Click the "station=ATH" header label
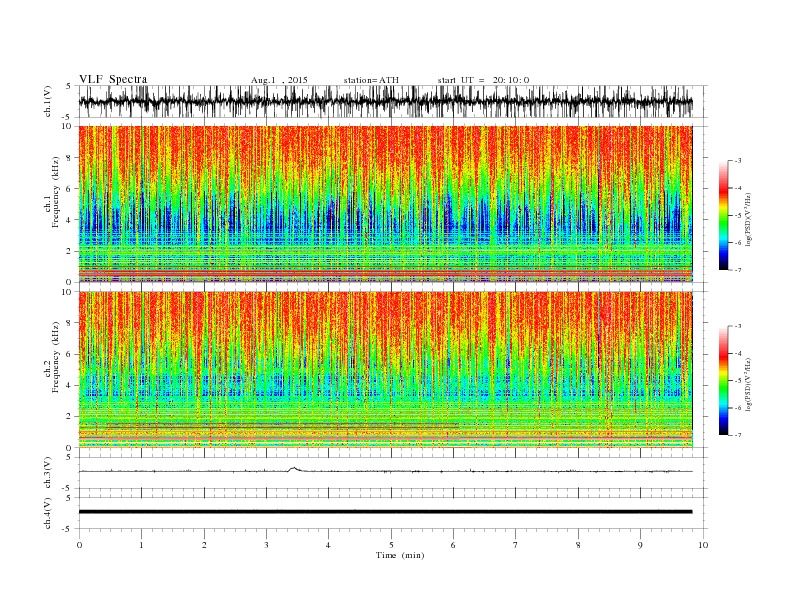 (371, 80)
